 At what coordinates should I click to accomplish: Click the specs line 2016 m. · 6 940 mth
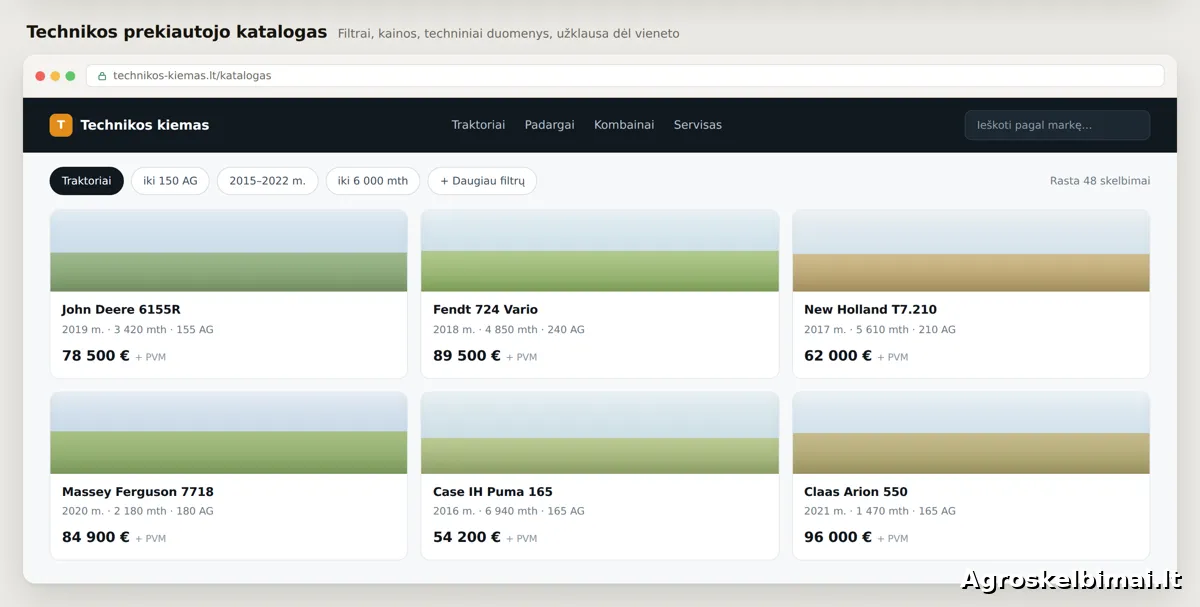509,512
